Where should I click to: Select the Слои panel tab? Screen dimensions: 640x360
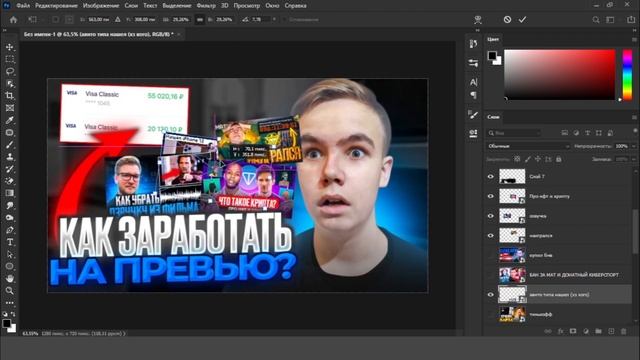493,117
